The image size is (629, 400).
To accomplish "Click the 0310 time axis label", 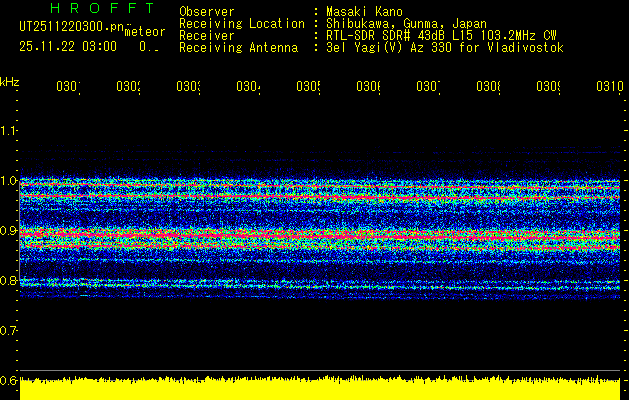I will (608, 87).
